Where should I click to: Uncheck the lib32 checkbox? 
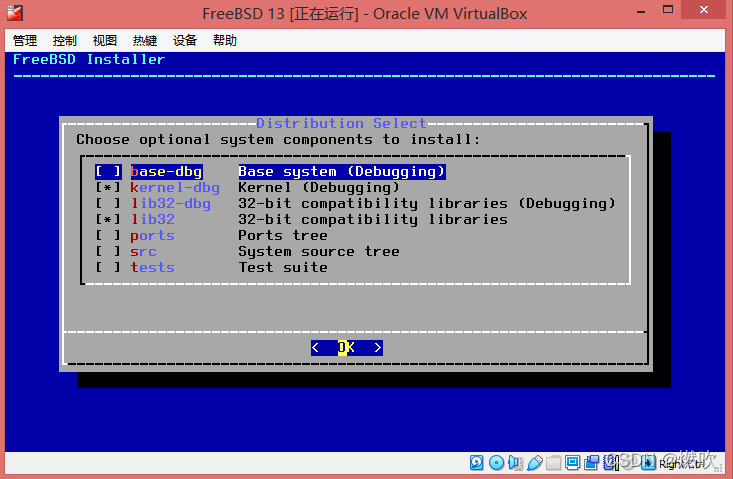pyautogui.click(x=108, y=219)
